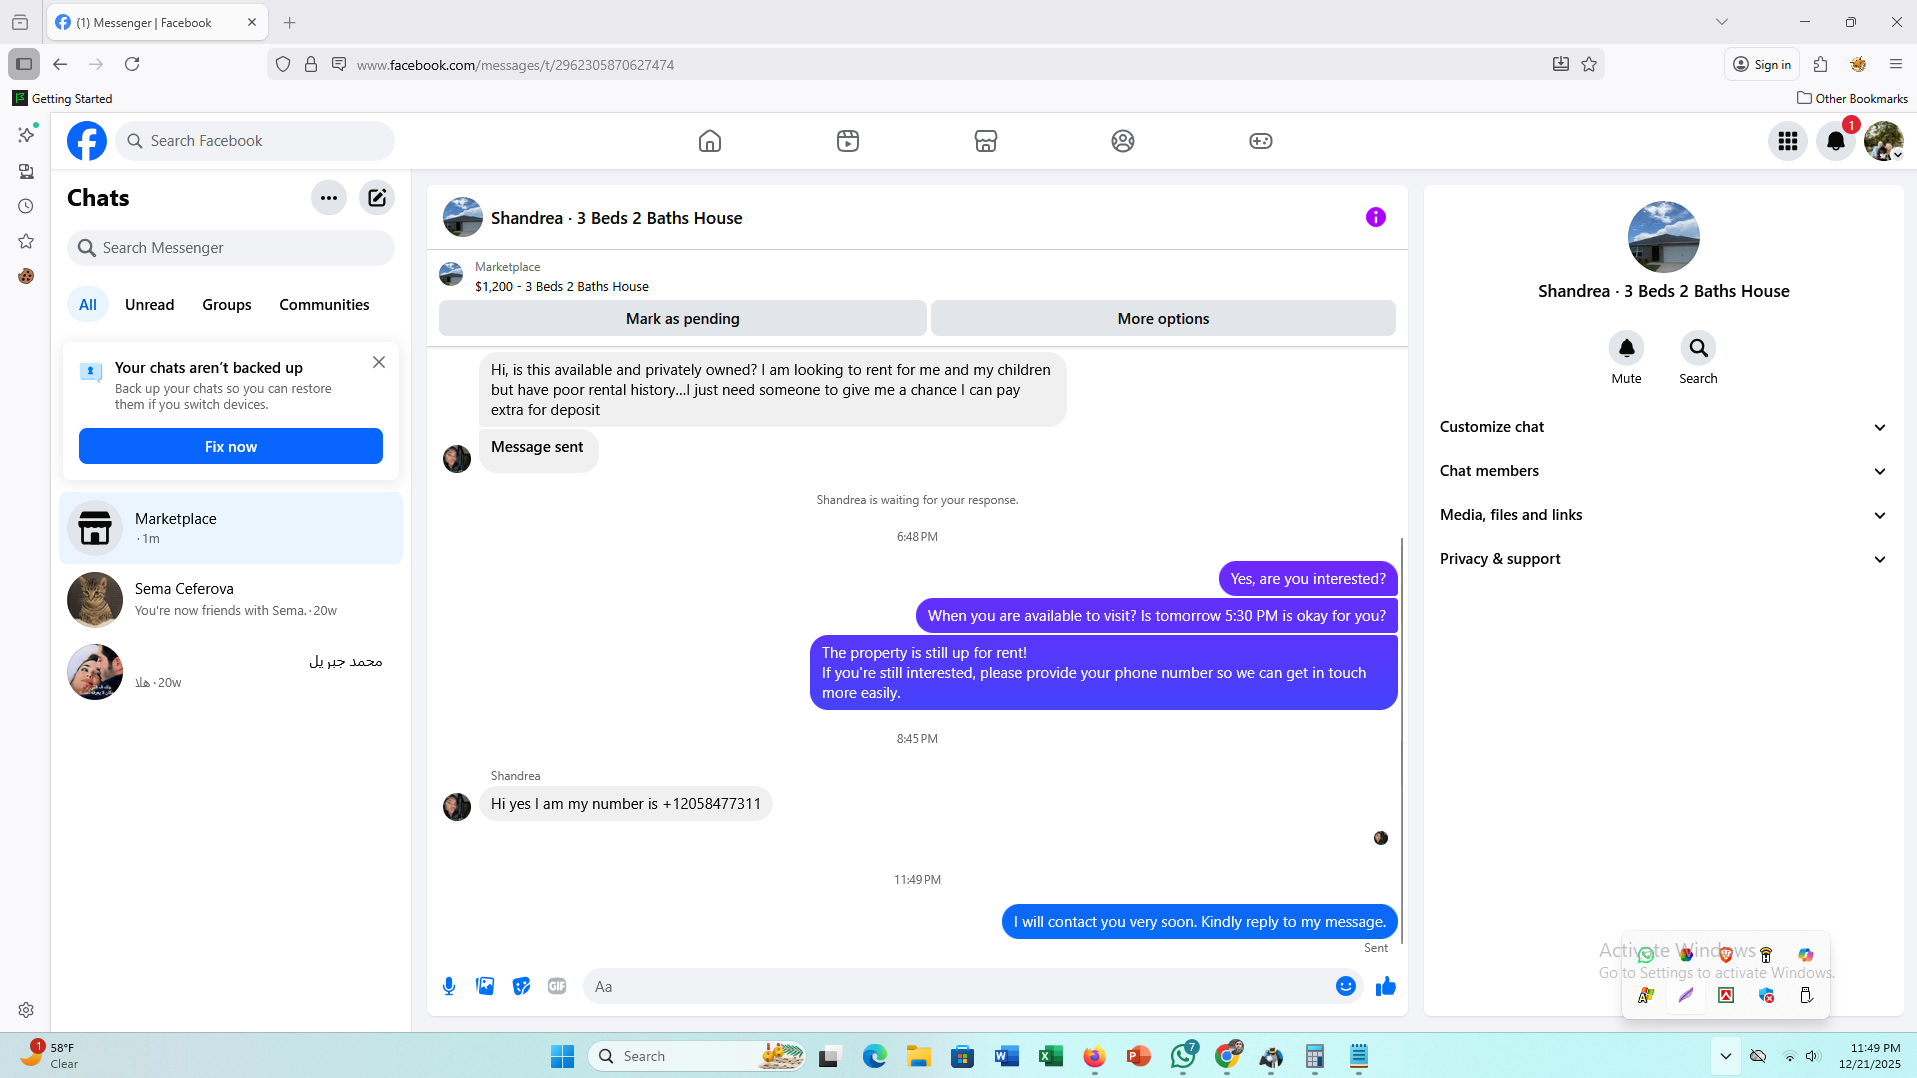Open the Sema Ceferova conversation
This screenshot has height=1078, width=1917.
(x=231, y=600)
